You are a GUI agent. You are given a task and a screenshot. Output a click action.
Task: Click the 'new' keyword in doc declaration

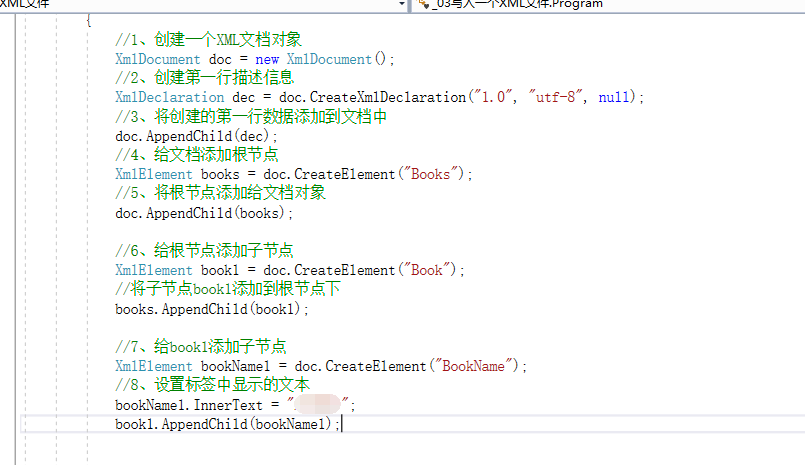click(267, 60)
